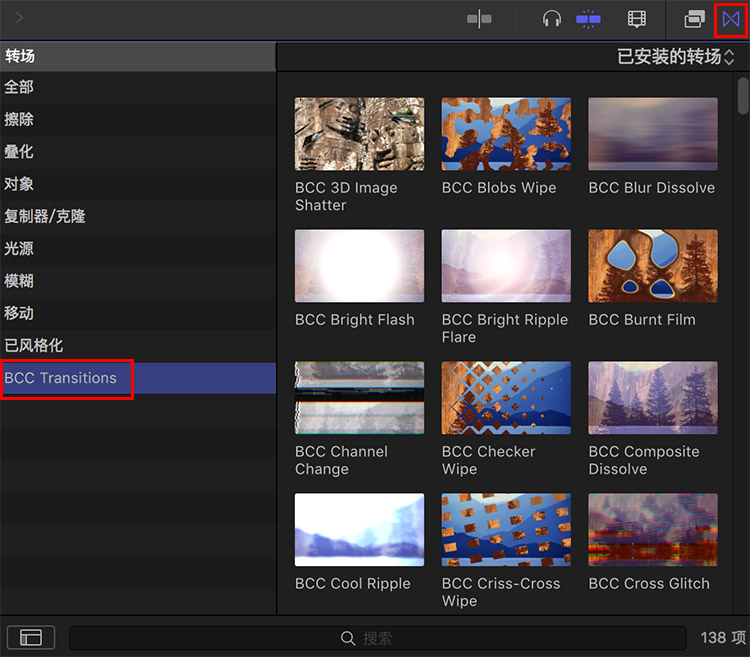Toggle audio skimming headphones icon
This screenshot has width=750, height=657.
pyautogui.click(x=551, y=20)
